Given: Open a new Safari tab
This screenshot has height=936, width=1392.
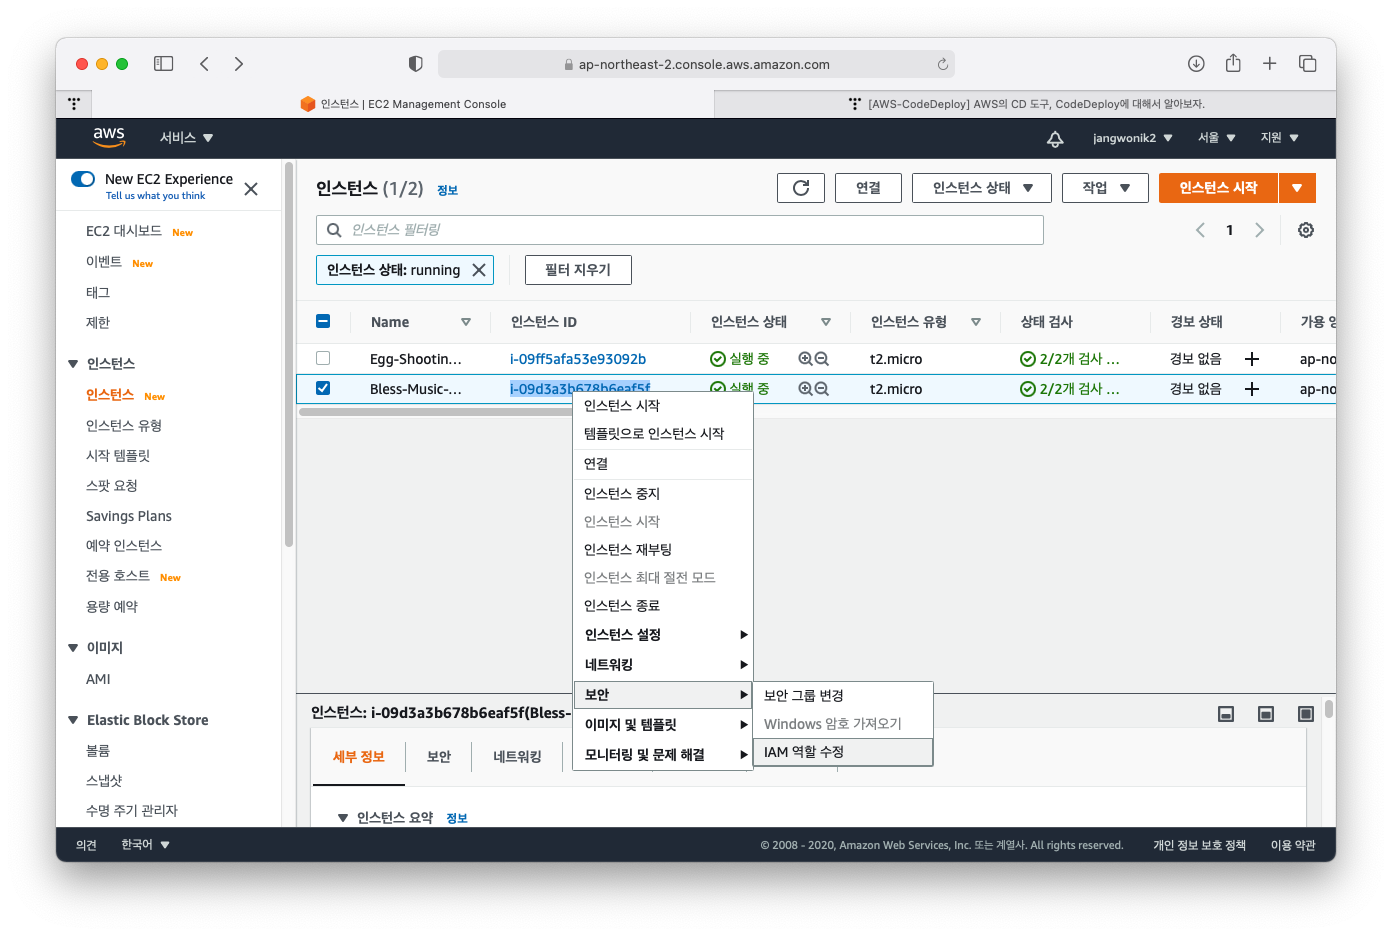Looking at the screenshot, I should 1269,64.
